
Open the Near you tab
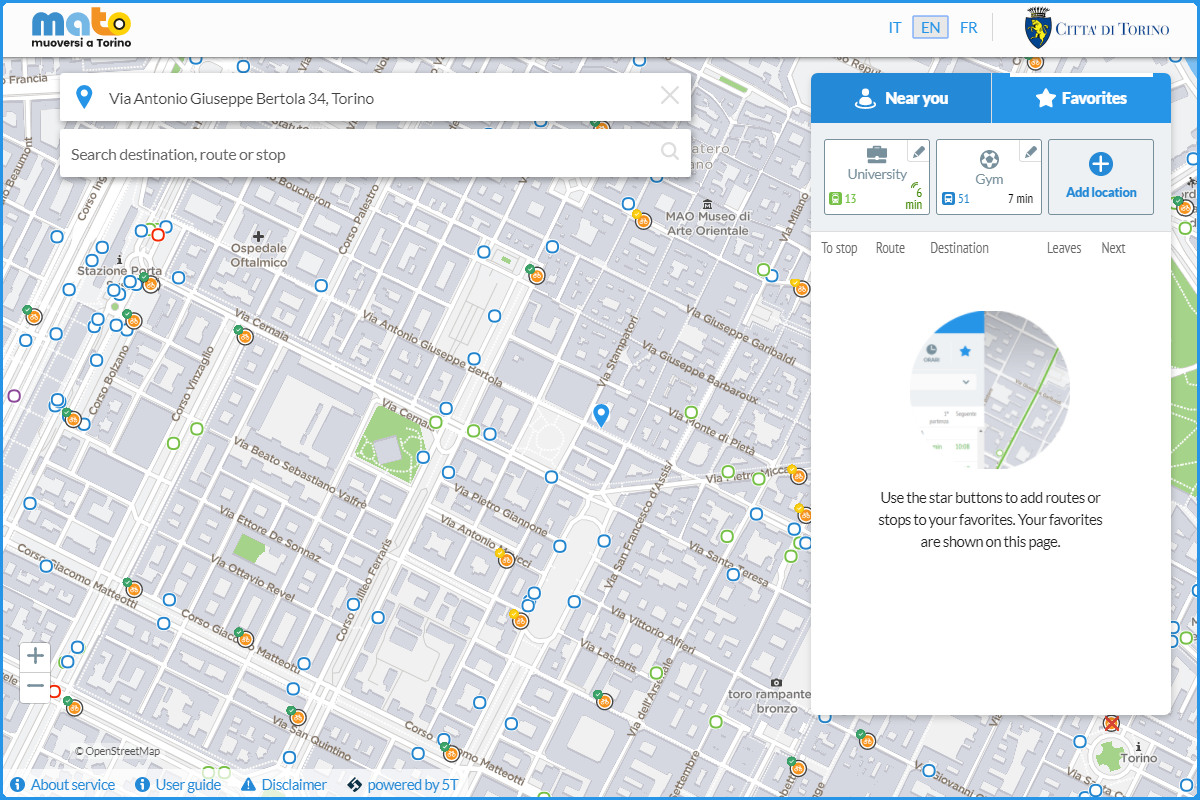(900, 98)
